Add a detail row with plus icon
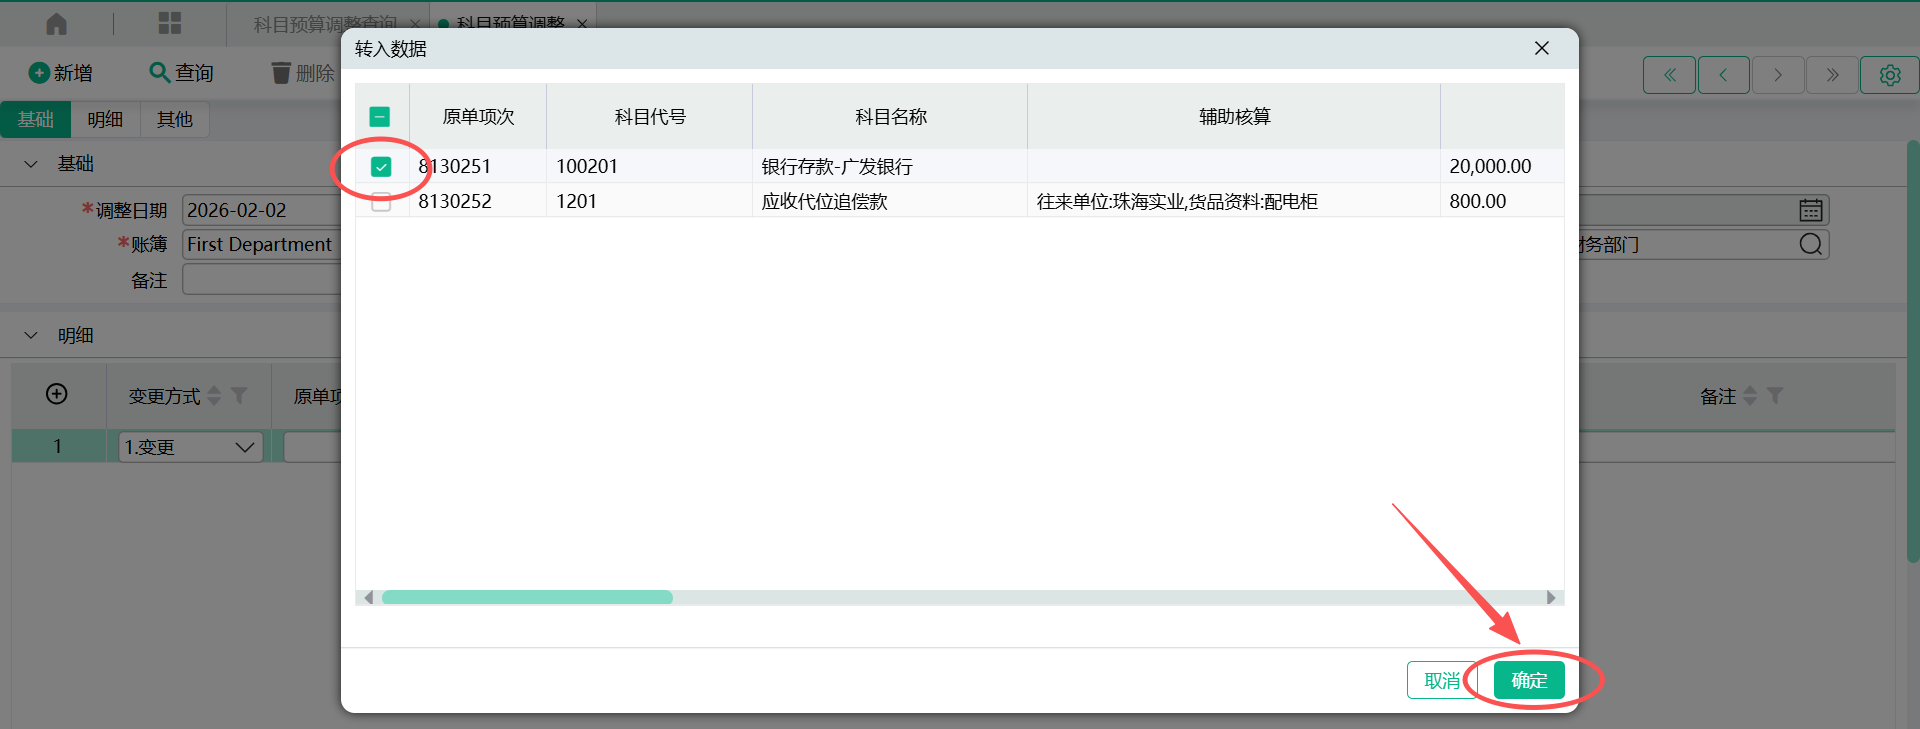The width and height of the screenshot is (1920, 729). (57, 394)
